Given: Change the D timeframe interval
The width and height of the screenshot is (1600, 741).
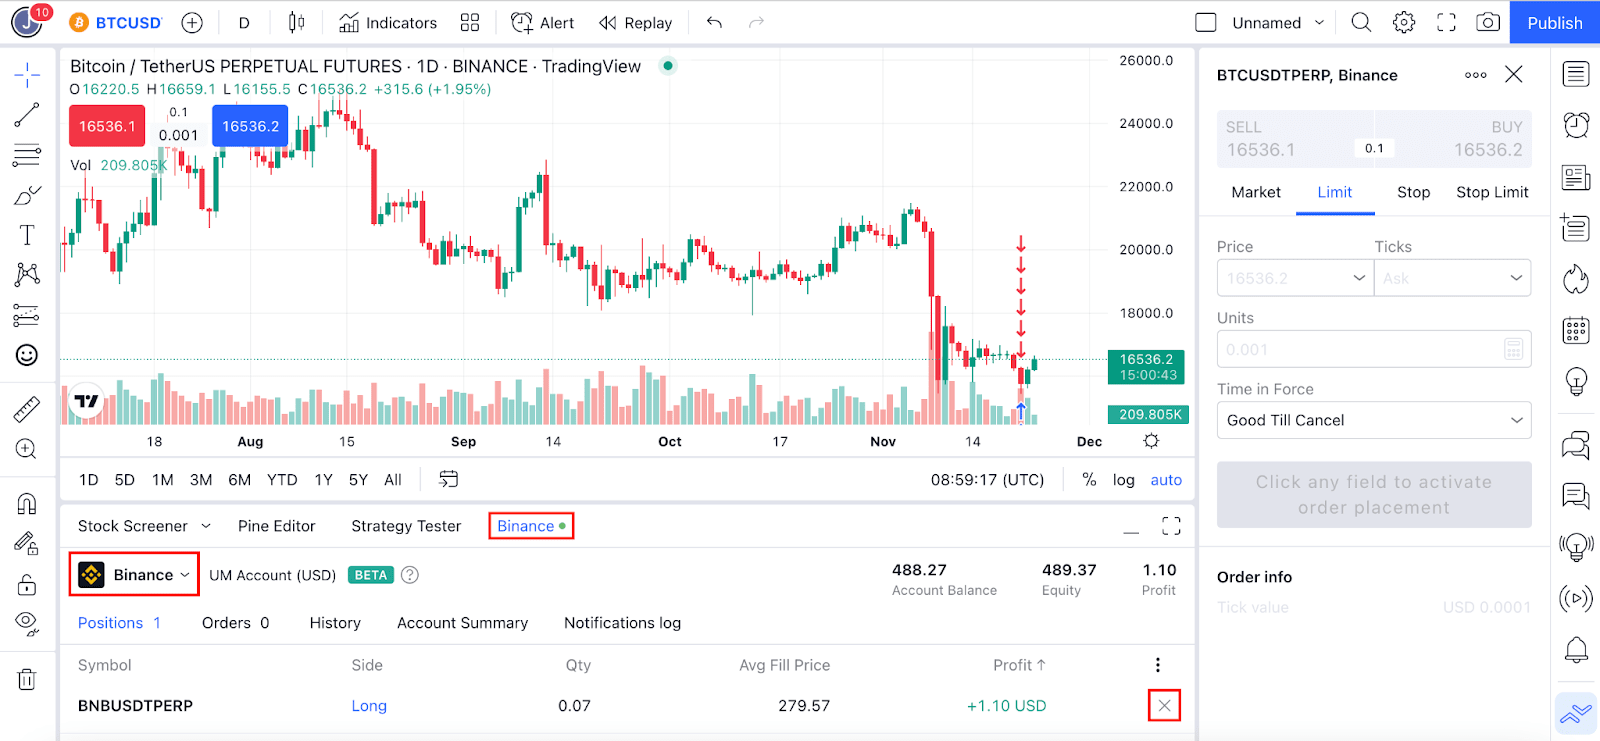Looking at the screenshot, I should point(244,22).
